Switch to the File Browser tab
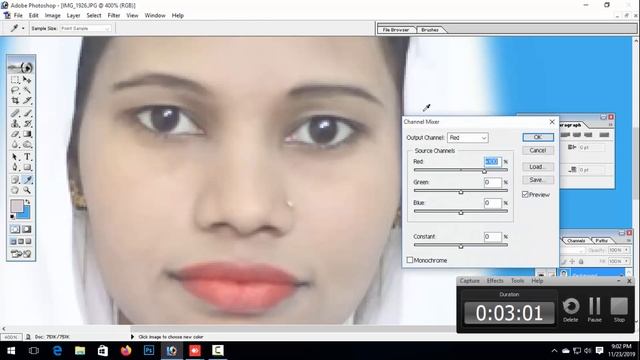 [396, 30]
